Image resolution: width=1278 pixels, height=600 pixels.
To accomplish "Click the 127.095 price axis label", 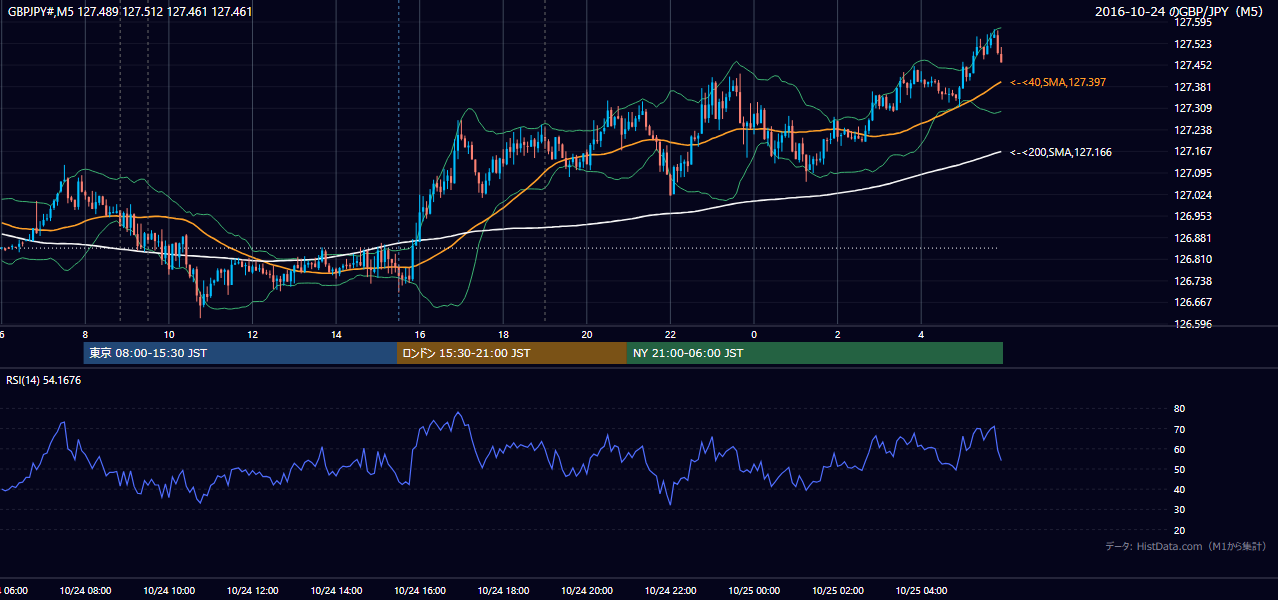I will coord(1193,173).
